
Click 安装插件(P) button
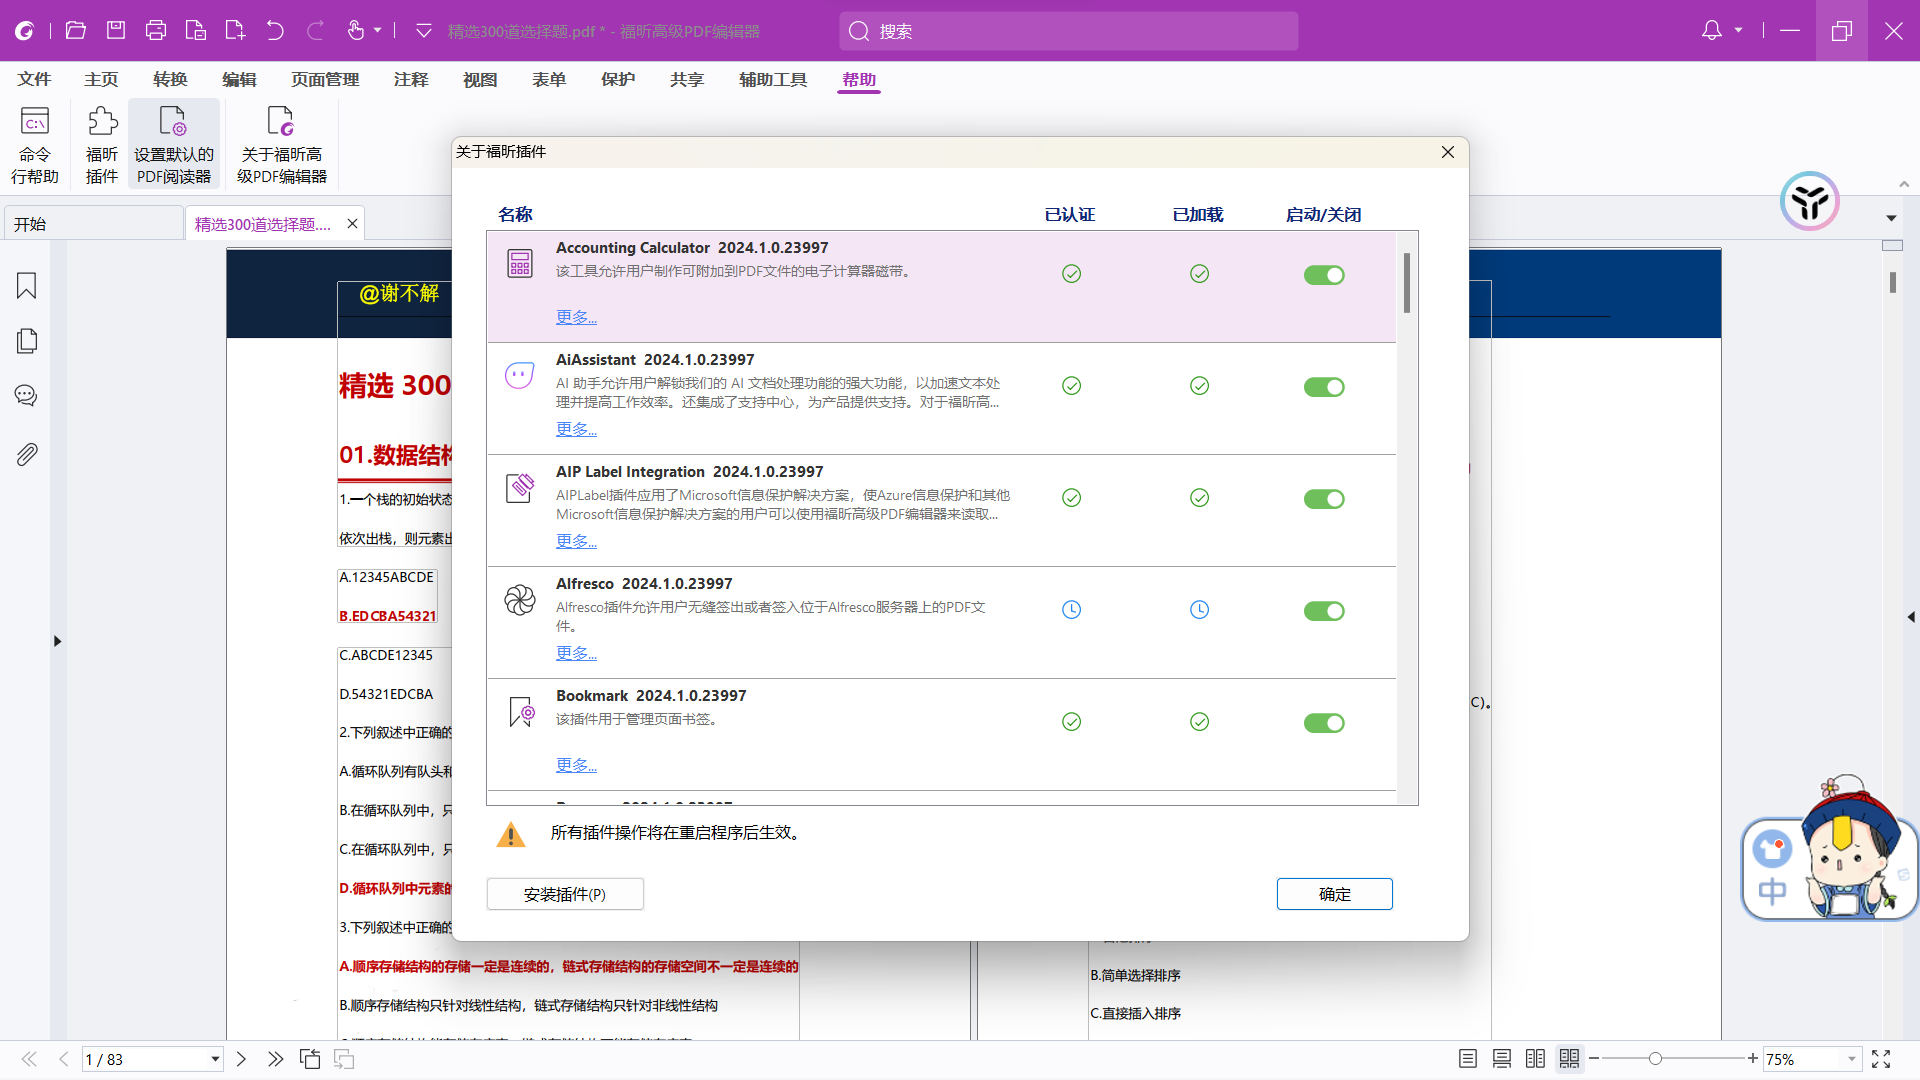tap(565, 894)
